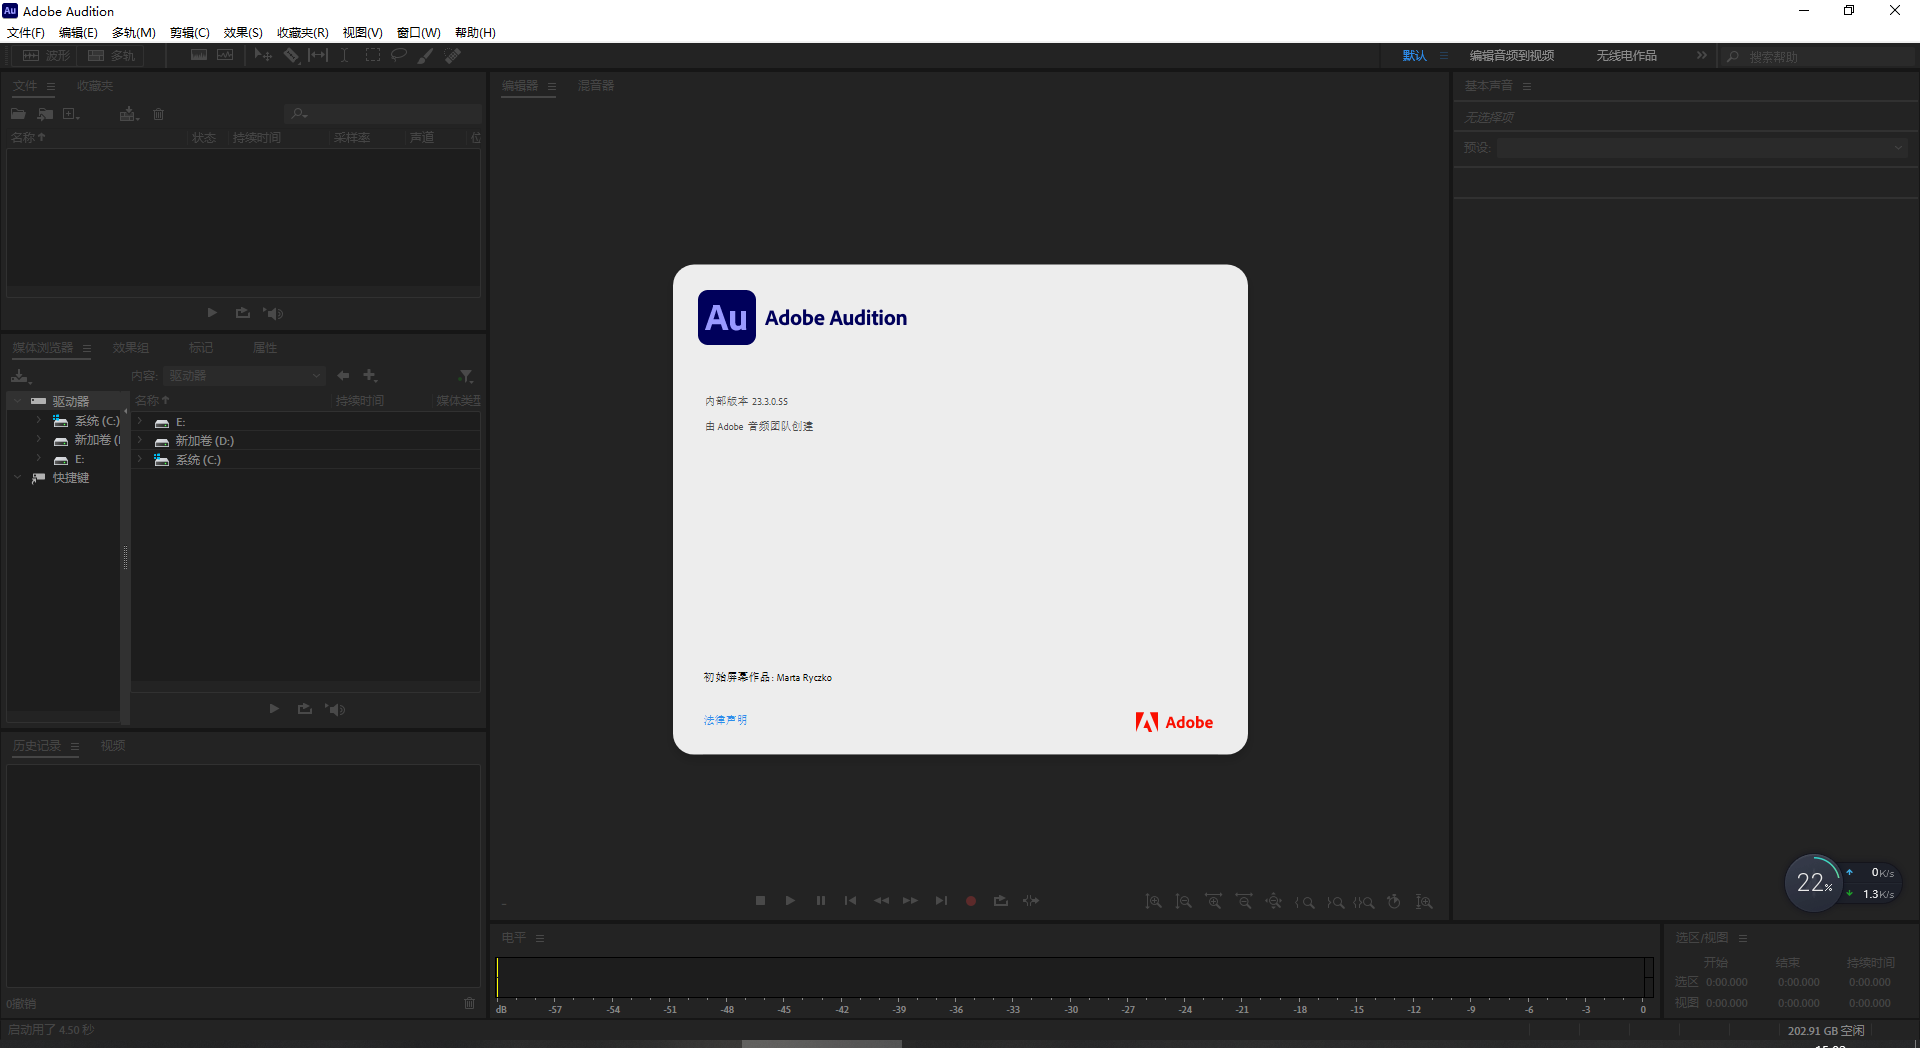Select the Time Selection tool
The image size is (1920, 1048).
(344, 55)
